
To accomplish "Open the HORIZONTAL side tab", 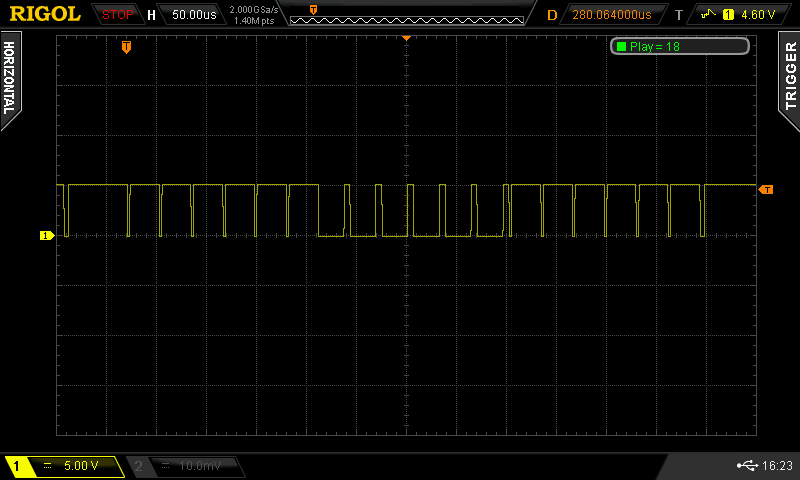I will (x=10, y=79).
